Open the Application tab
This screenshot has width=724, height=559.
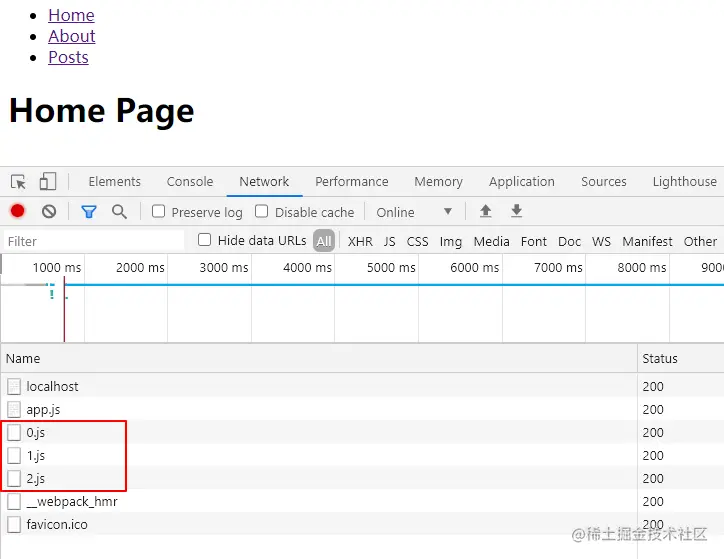pos(522,181)
